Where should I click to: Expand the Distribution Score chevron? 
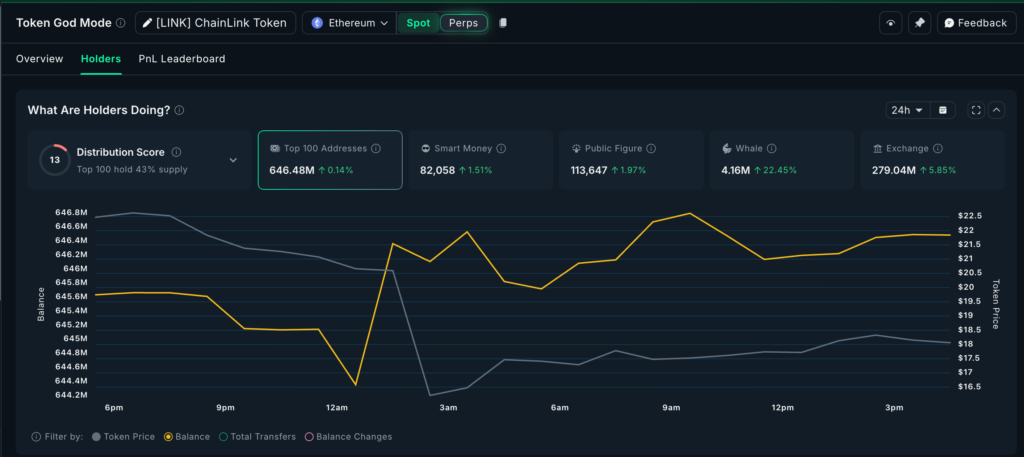(x=233, y=160)
